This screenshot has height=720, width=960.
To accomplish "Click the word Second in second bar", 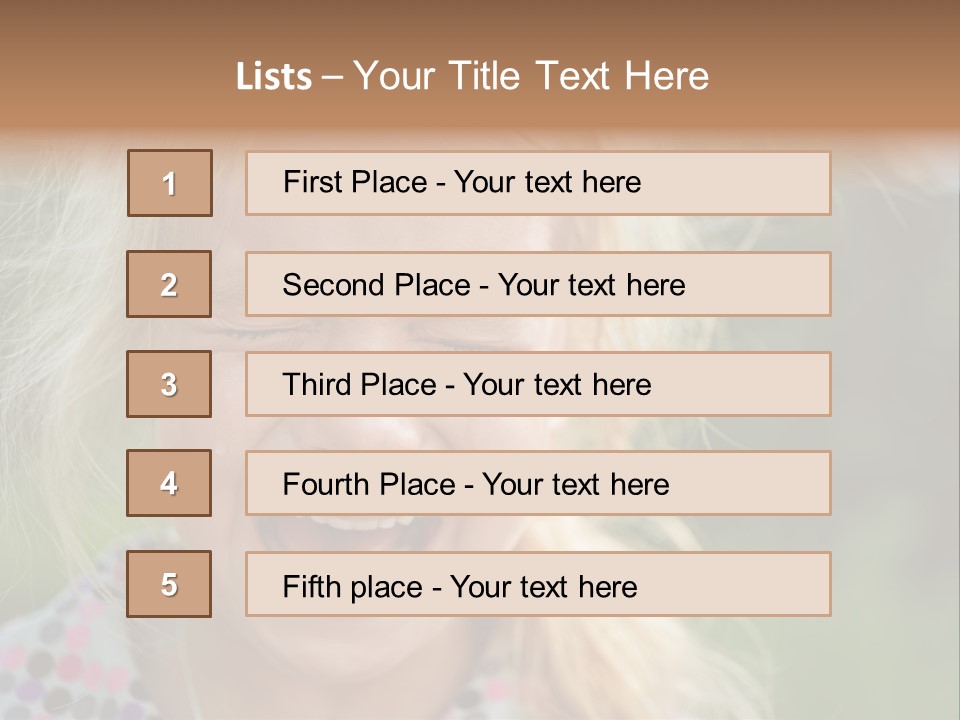I will click(x=334, y=285).
